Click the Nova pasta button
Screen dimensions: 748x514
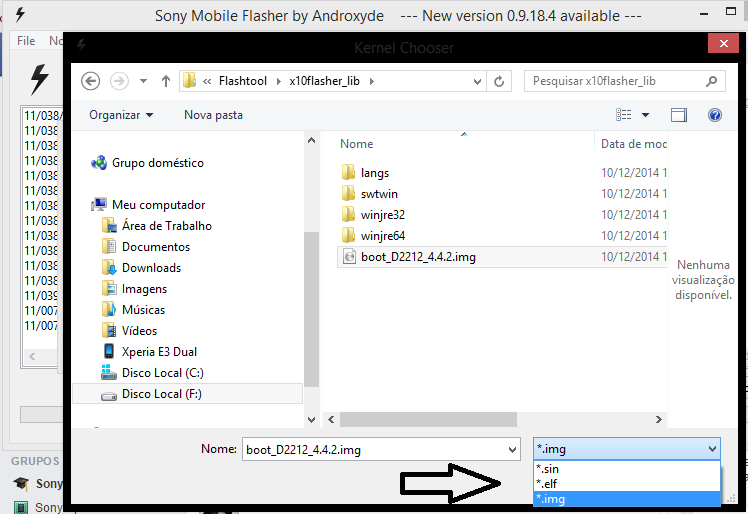coord(213,115)
